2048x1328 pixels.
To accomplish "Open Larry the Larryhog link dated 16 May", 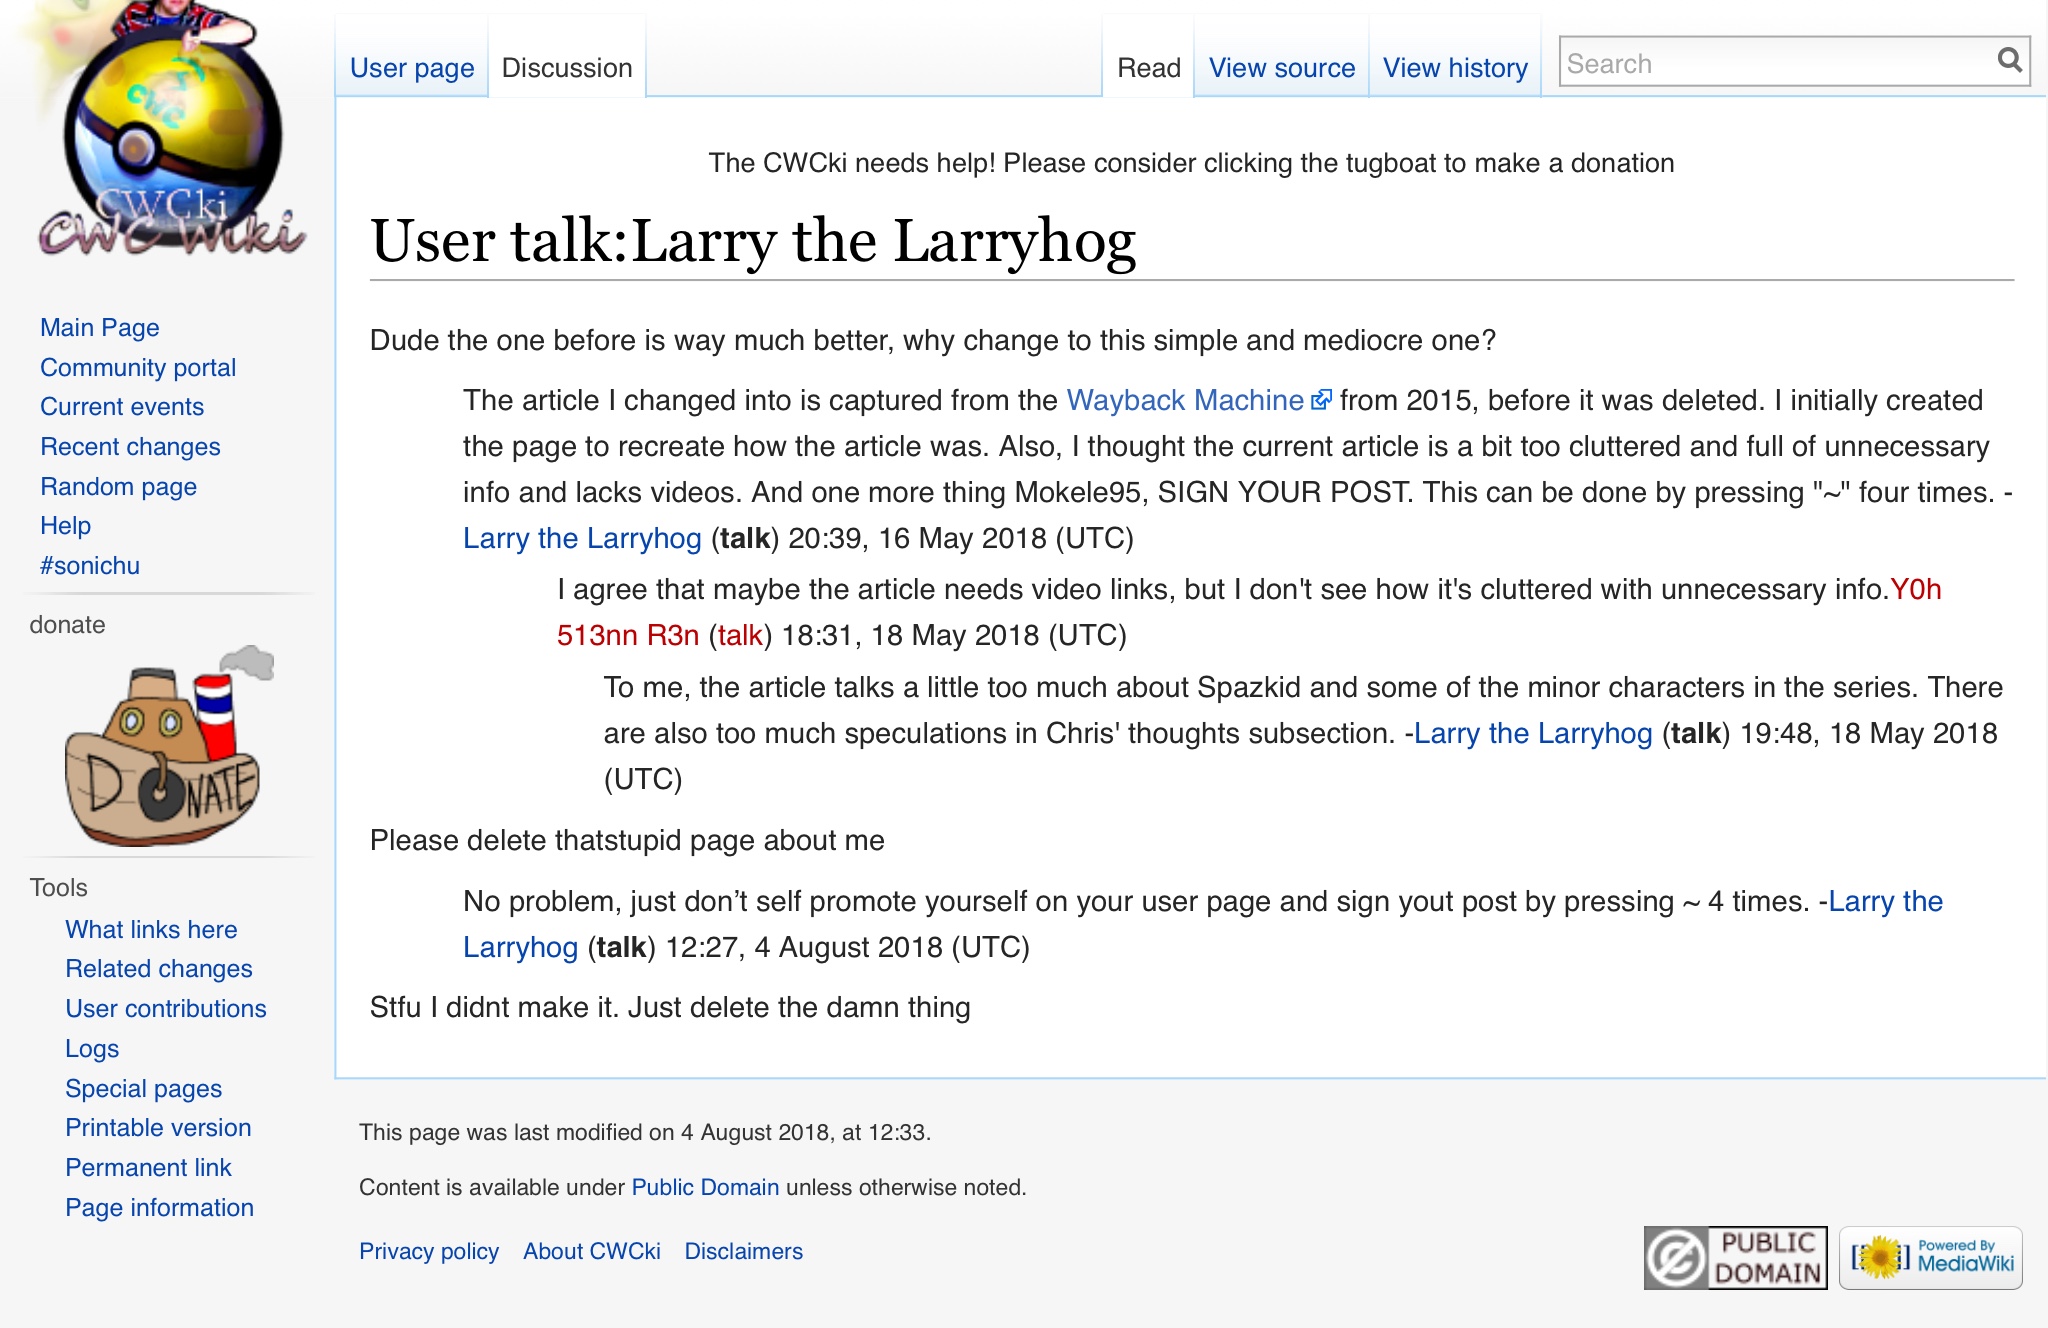I will point(582,538).
